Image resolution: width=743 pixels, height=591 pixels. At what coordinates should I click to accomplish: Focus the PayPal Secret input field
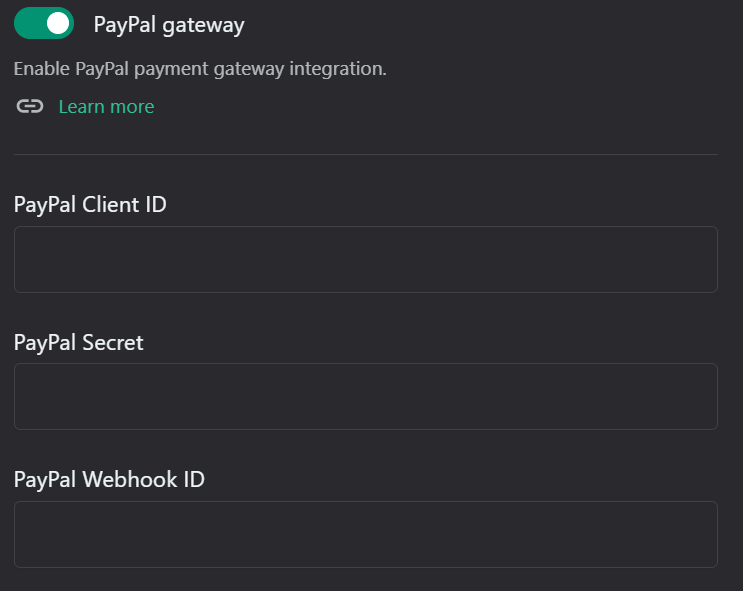(366, 396)
